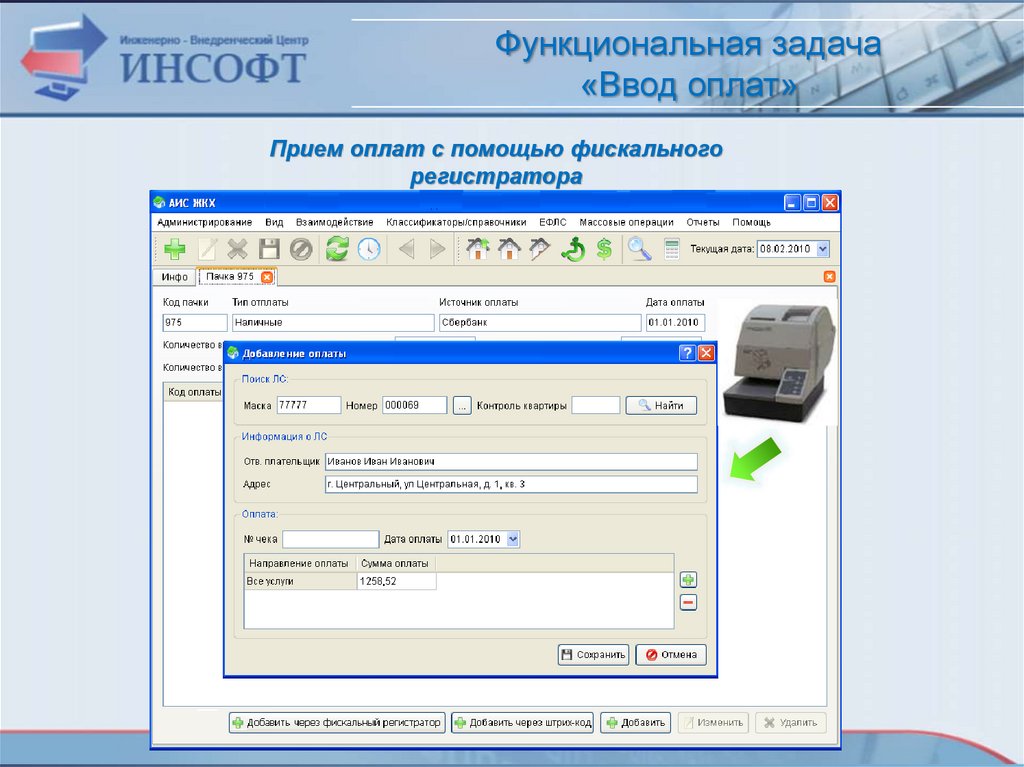Click the left arrow back icon
Image resolution: width=1024 pixels, height=767 pixels.
click(407, 250)
